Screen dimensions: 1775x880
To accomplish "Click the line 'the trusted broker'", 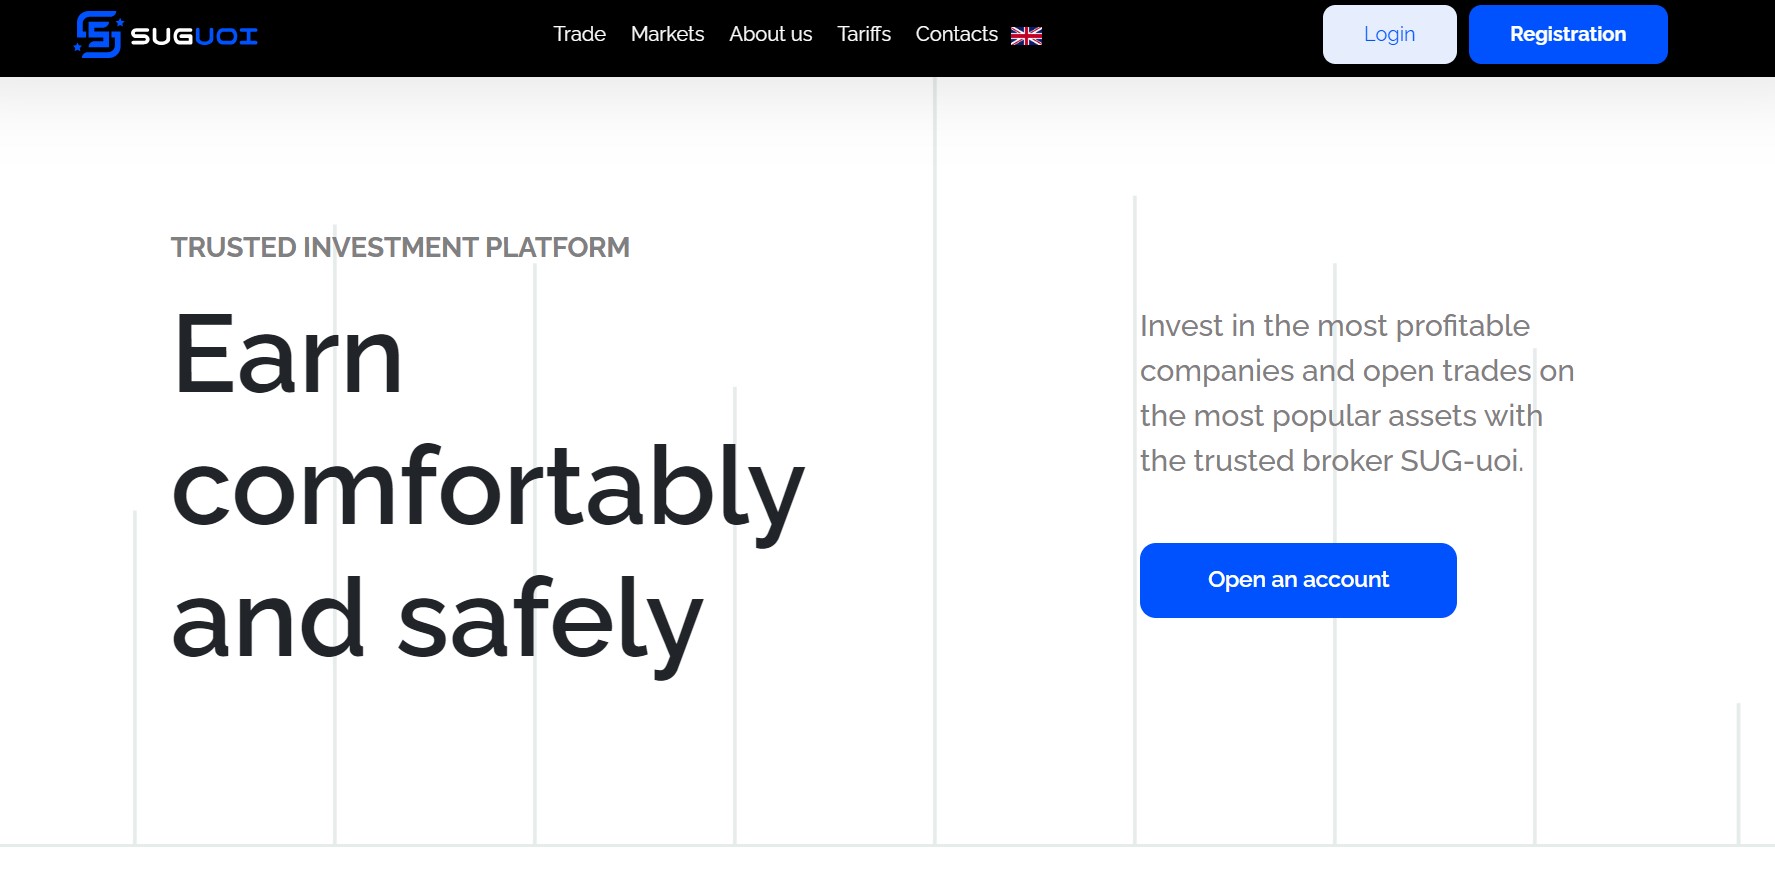I will tap(1266, 461).
